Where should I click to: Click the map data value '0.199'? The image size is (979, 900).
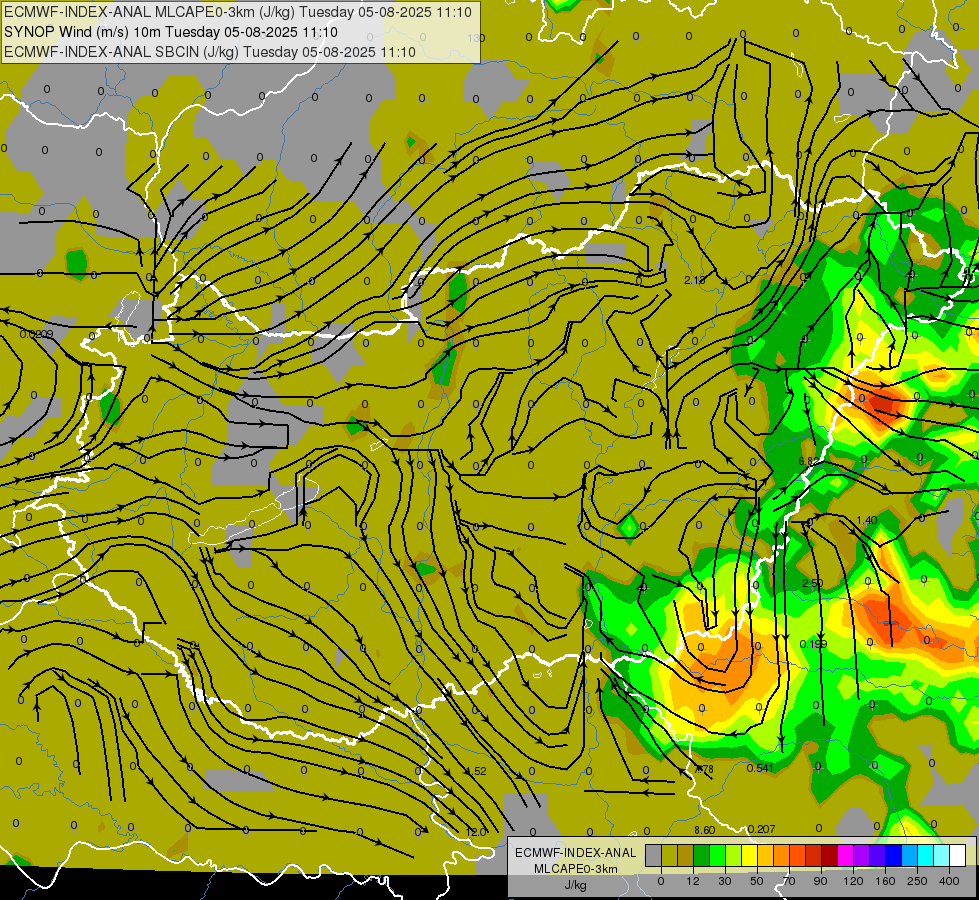point(813,644)
